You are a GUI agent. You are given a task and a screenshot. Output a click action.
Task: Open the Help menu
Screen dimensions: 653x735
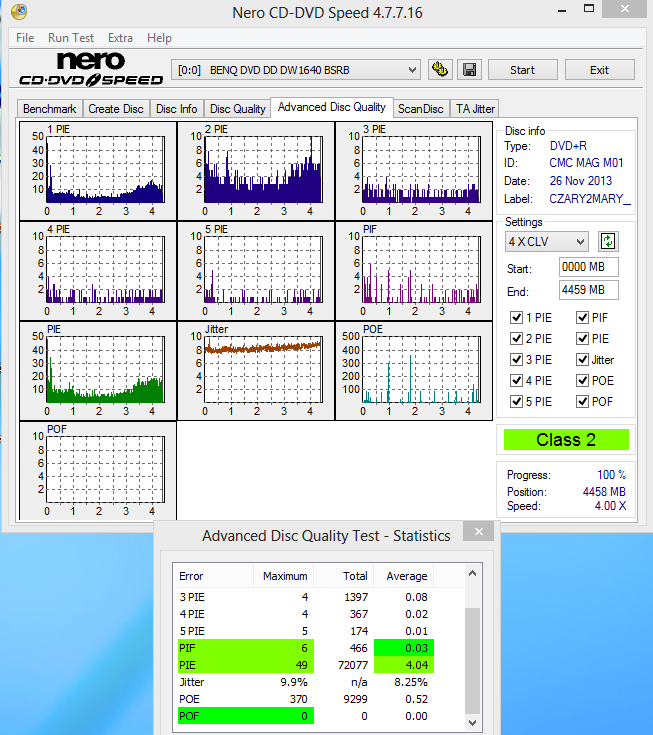tap(159, 38)
